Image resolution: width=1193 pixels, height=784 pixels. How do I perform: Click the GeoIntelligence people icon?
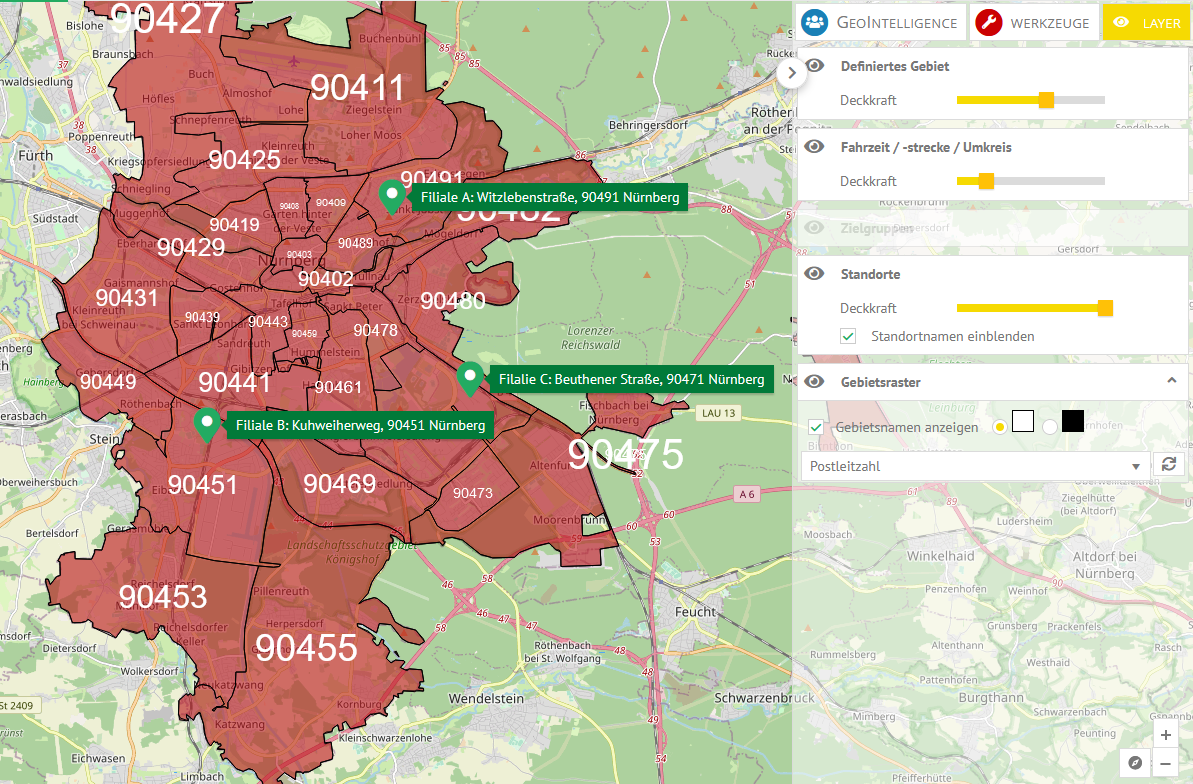tap(815, 22)
